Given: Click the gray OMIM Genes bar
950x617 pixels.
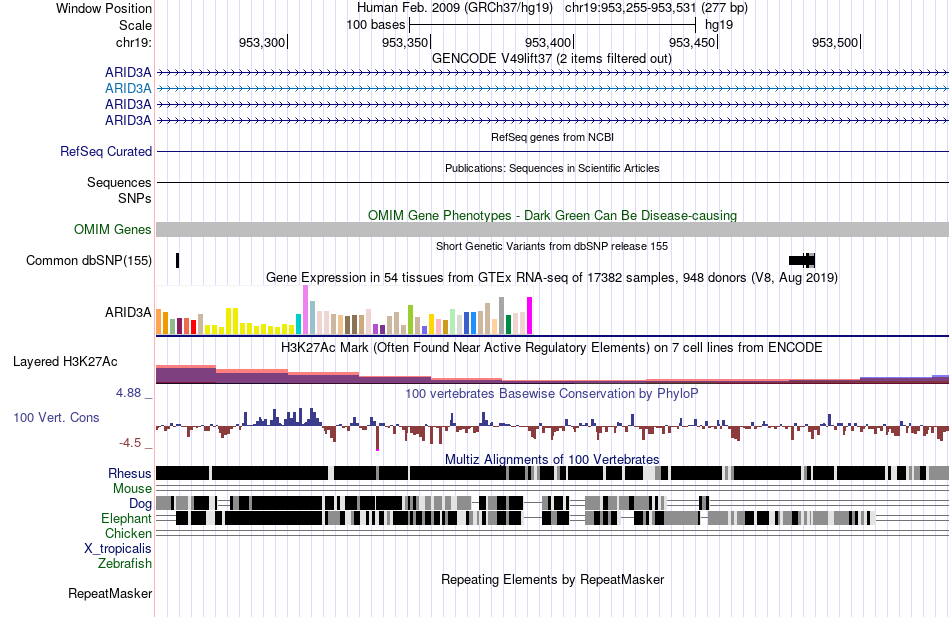Looking at the screenshot, I should click(x=552, y=229).
